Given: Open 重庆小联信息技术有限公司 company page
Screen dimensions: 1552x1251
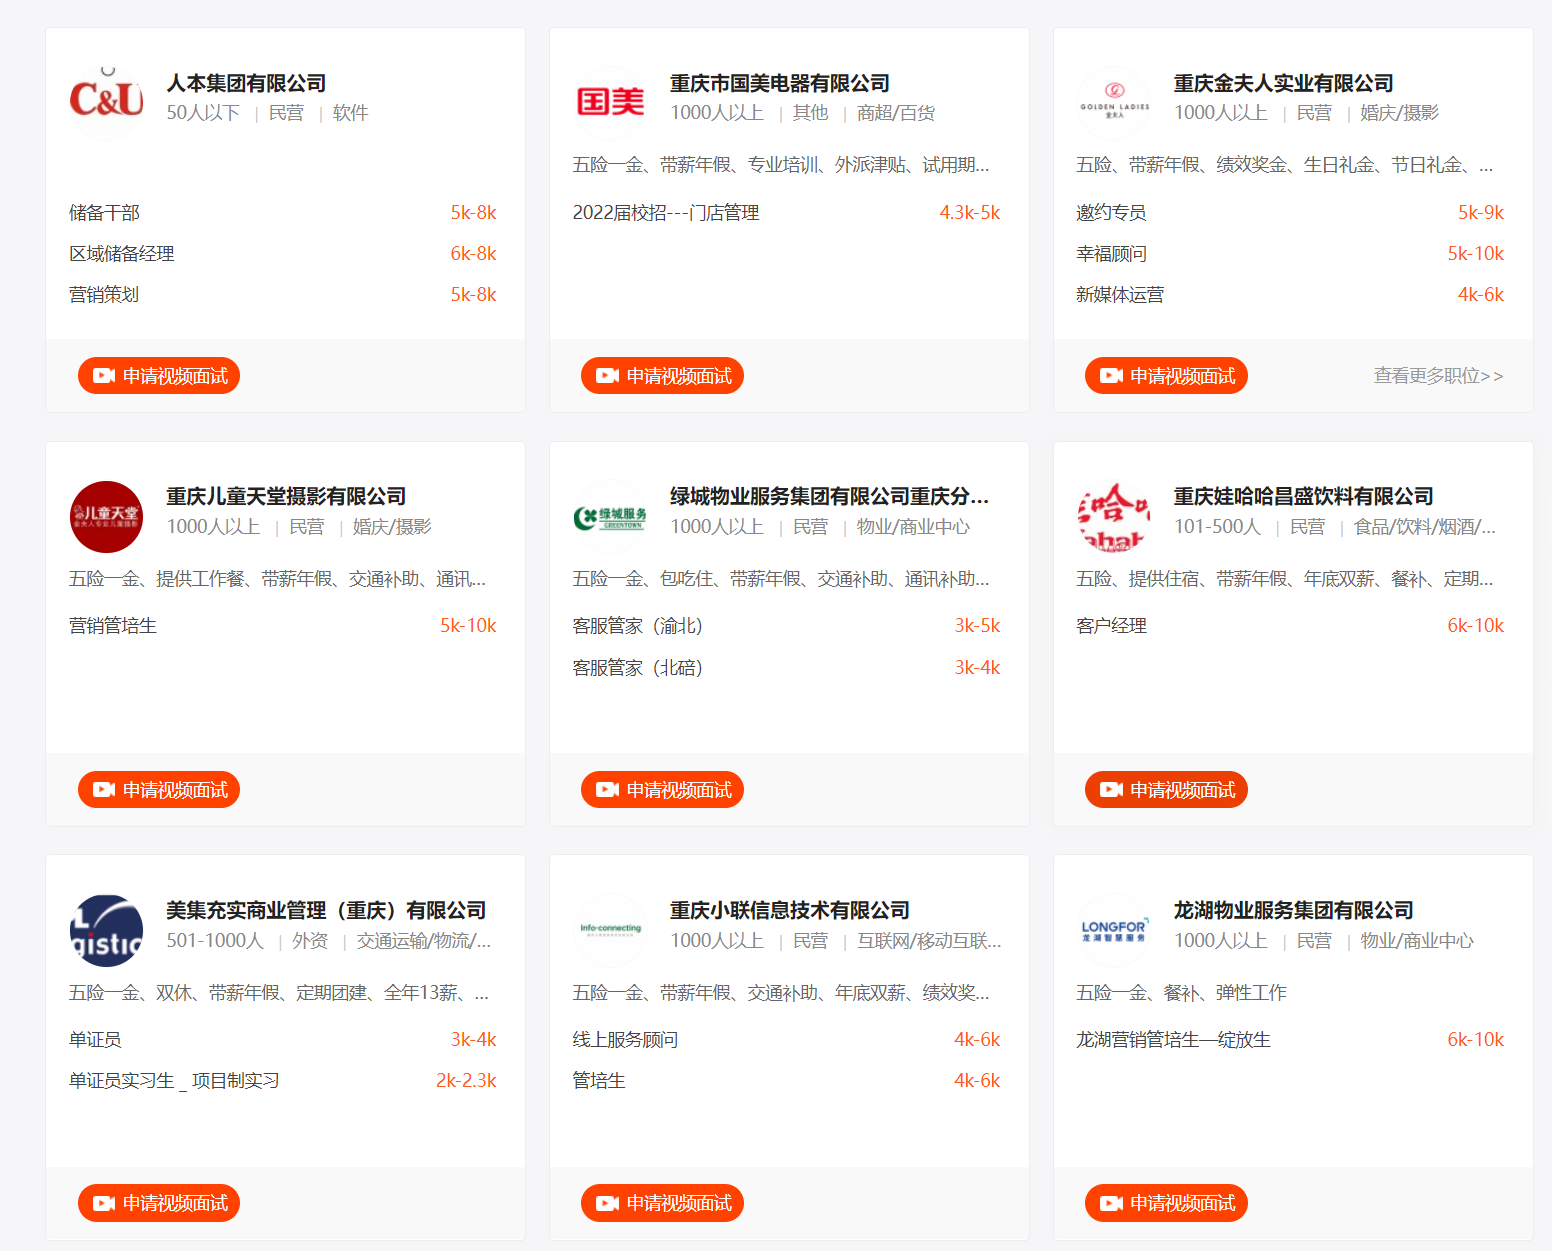Looking at the screenshot, I should (789, 910).
